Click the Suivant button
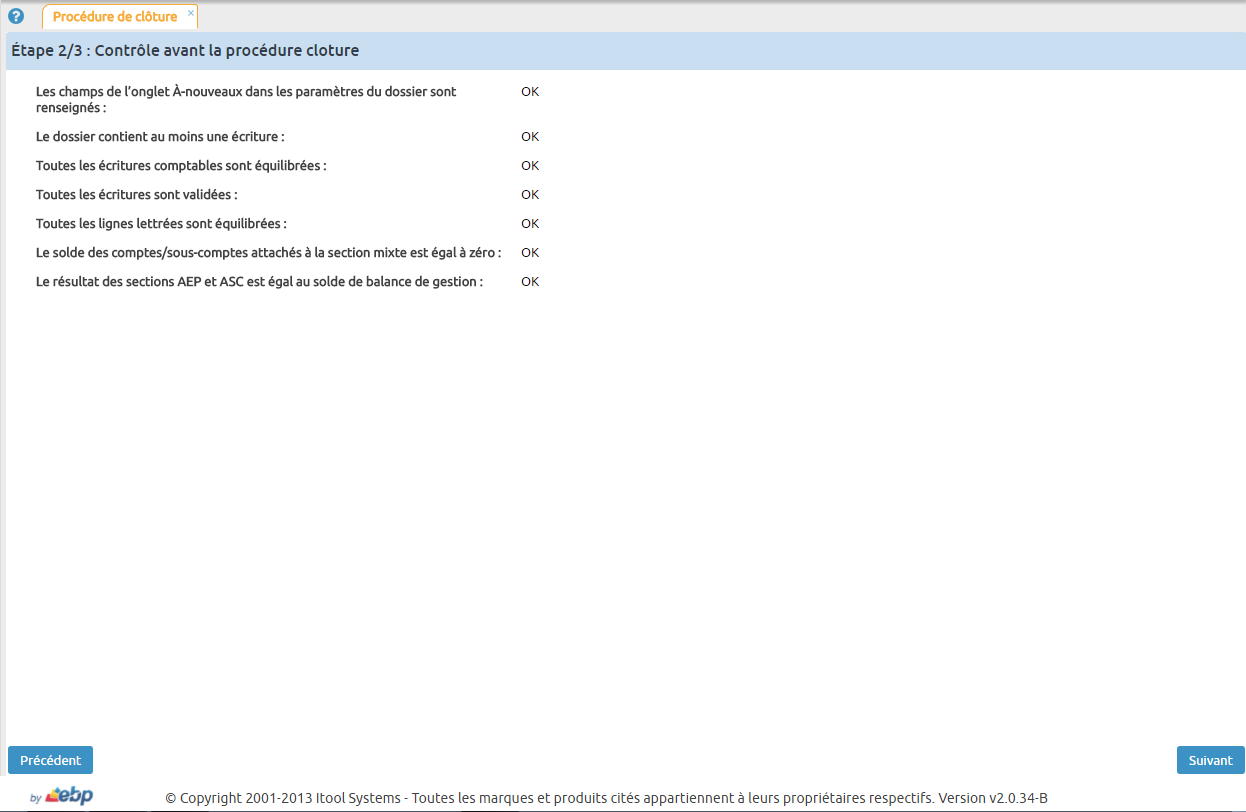Viewport: 1246px width, 812px height. pyautogui.click(x=1210, y=760)
